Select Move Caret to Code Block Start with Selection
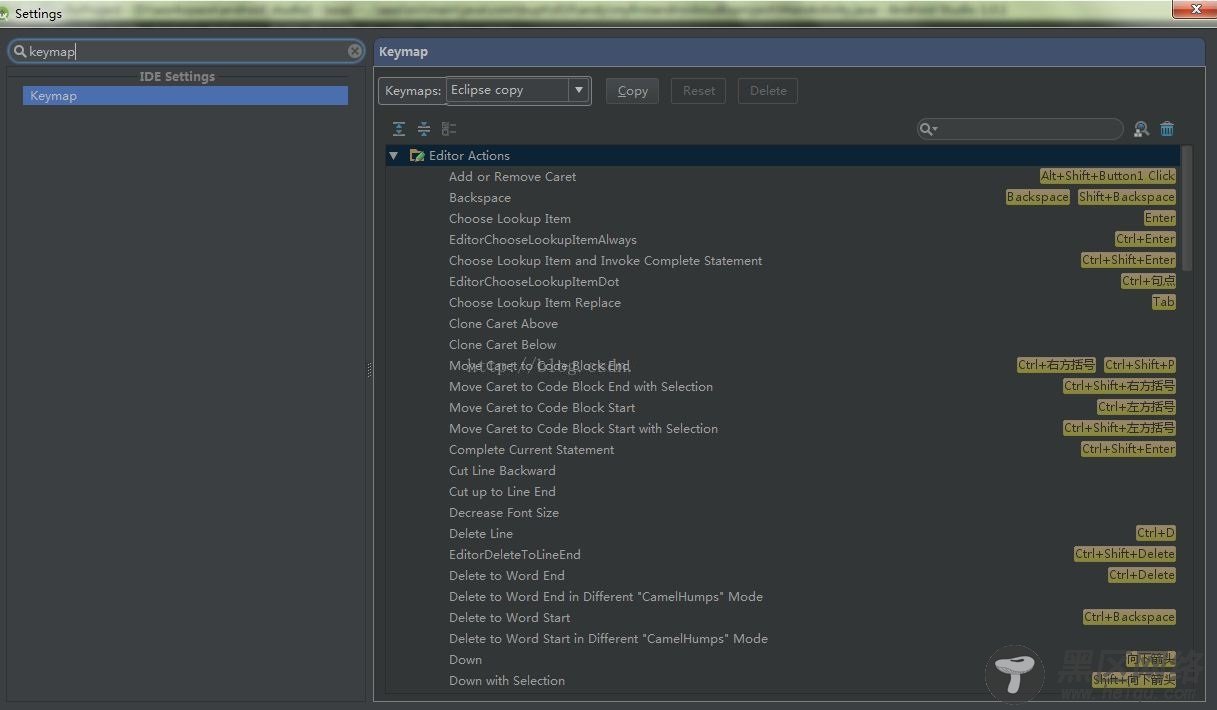 (583, 429)
